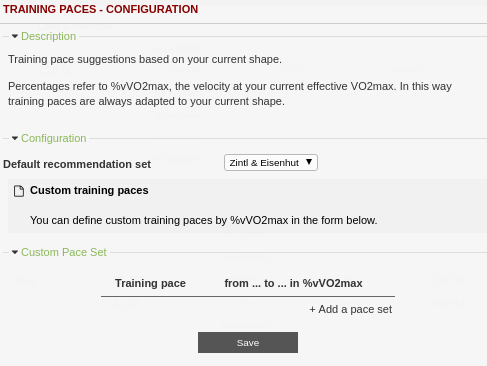487x366 pixels.
Task: Click the Training pace column header
Action: tap(150, 283)
